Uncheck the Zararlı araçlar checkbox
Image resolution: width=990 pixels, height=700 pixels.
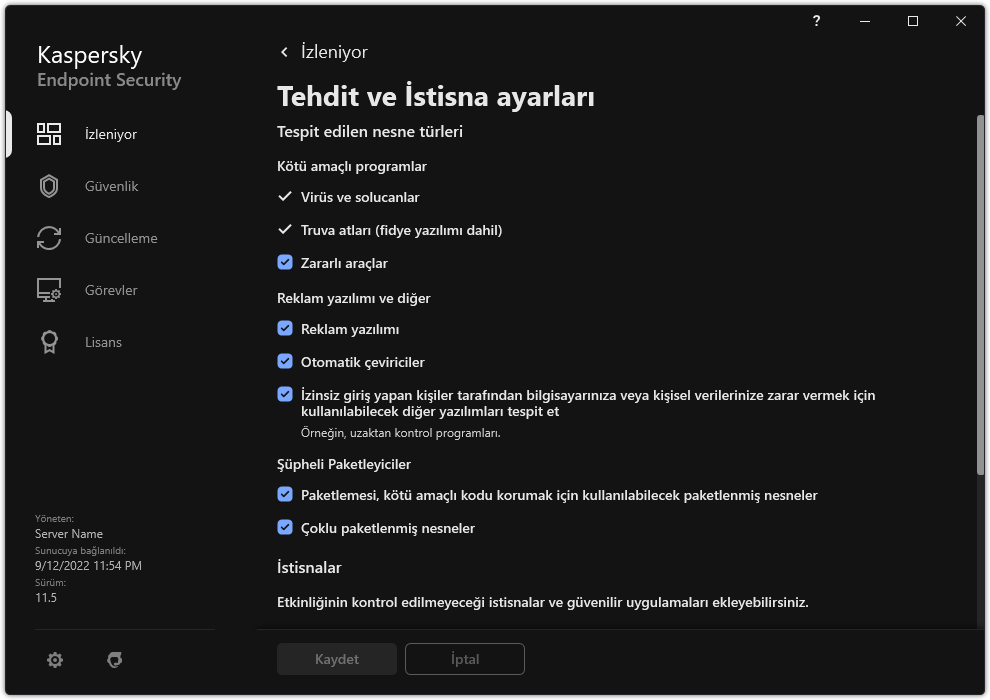(285, 263)
